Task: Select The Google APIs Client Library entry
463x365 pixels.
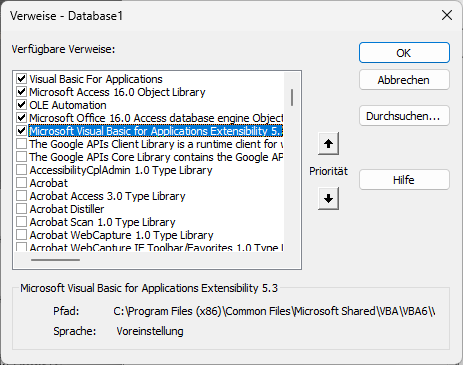Action: [x=156, y=144]
